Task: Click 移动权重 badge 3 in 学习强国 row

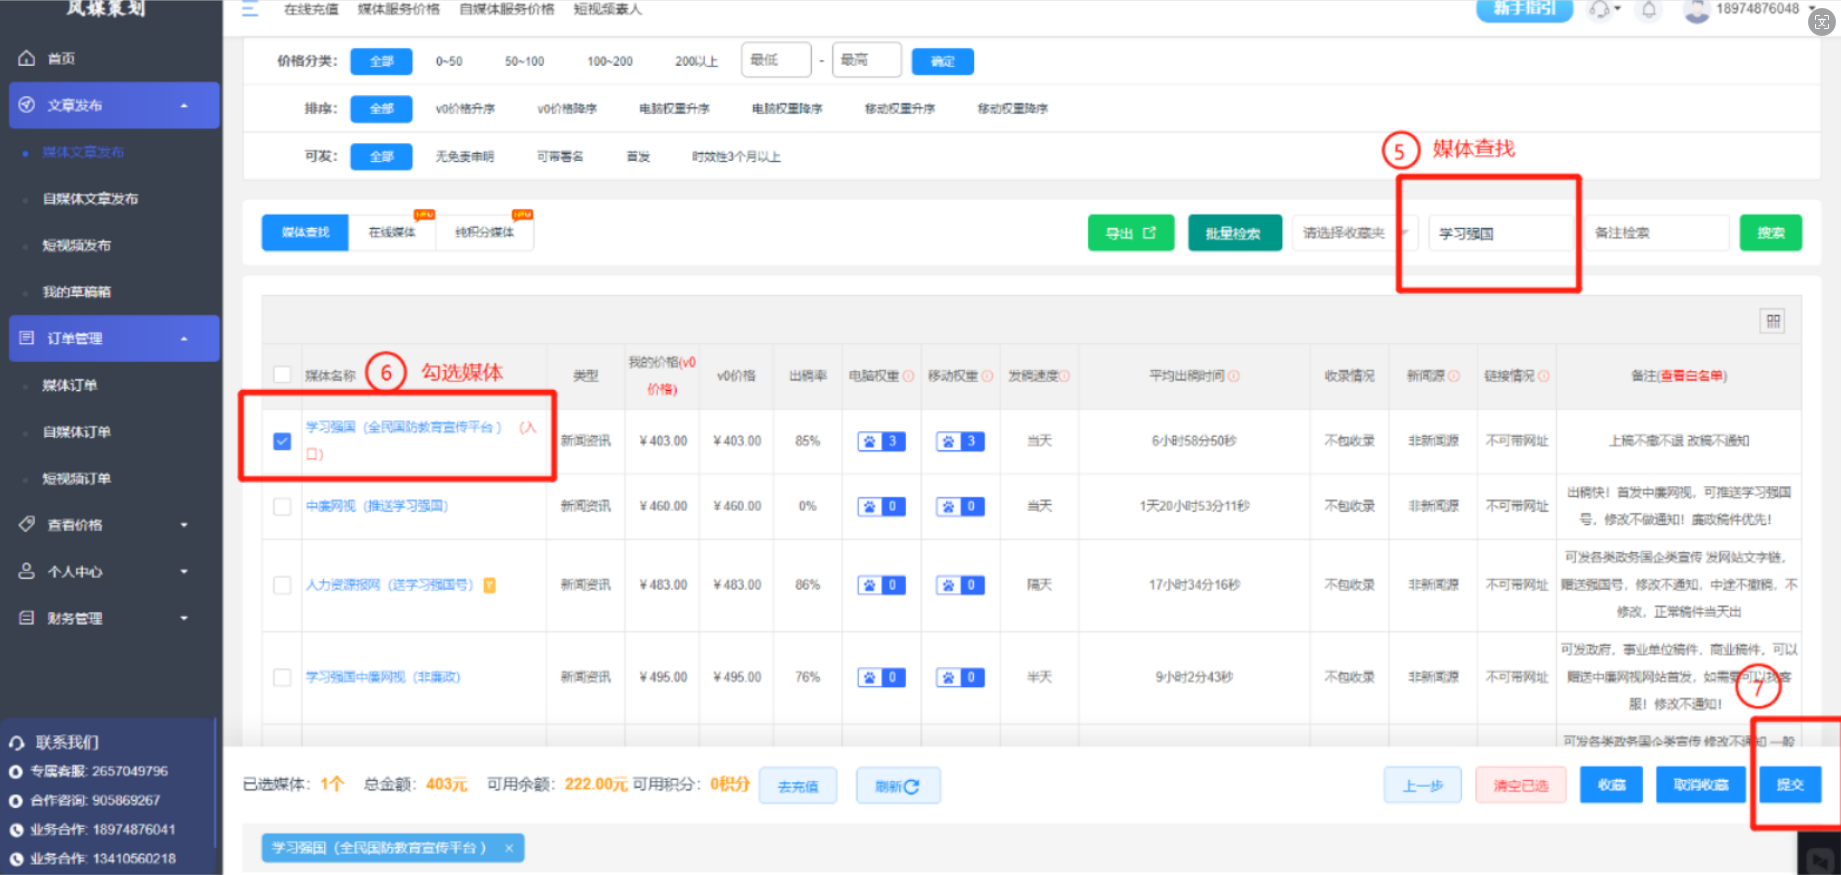Action: click(960, 441)
